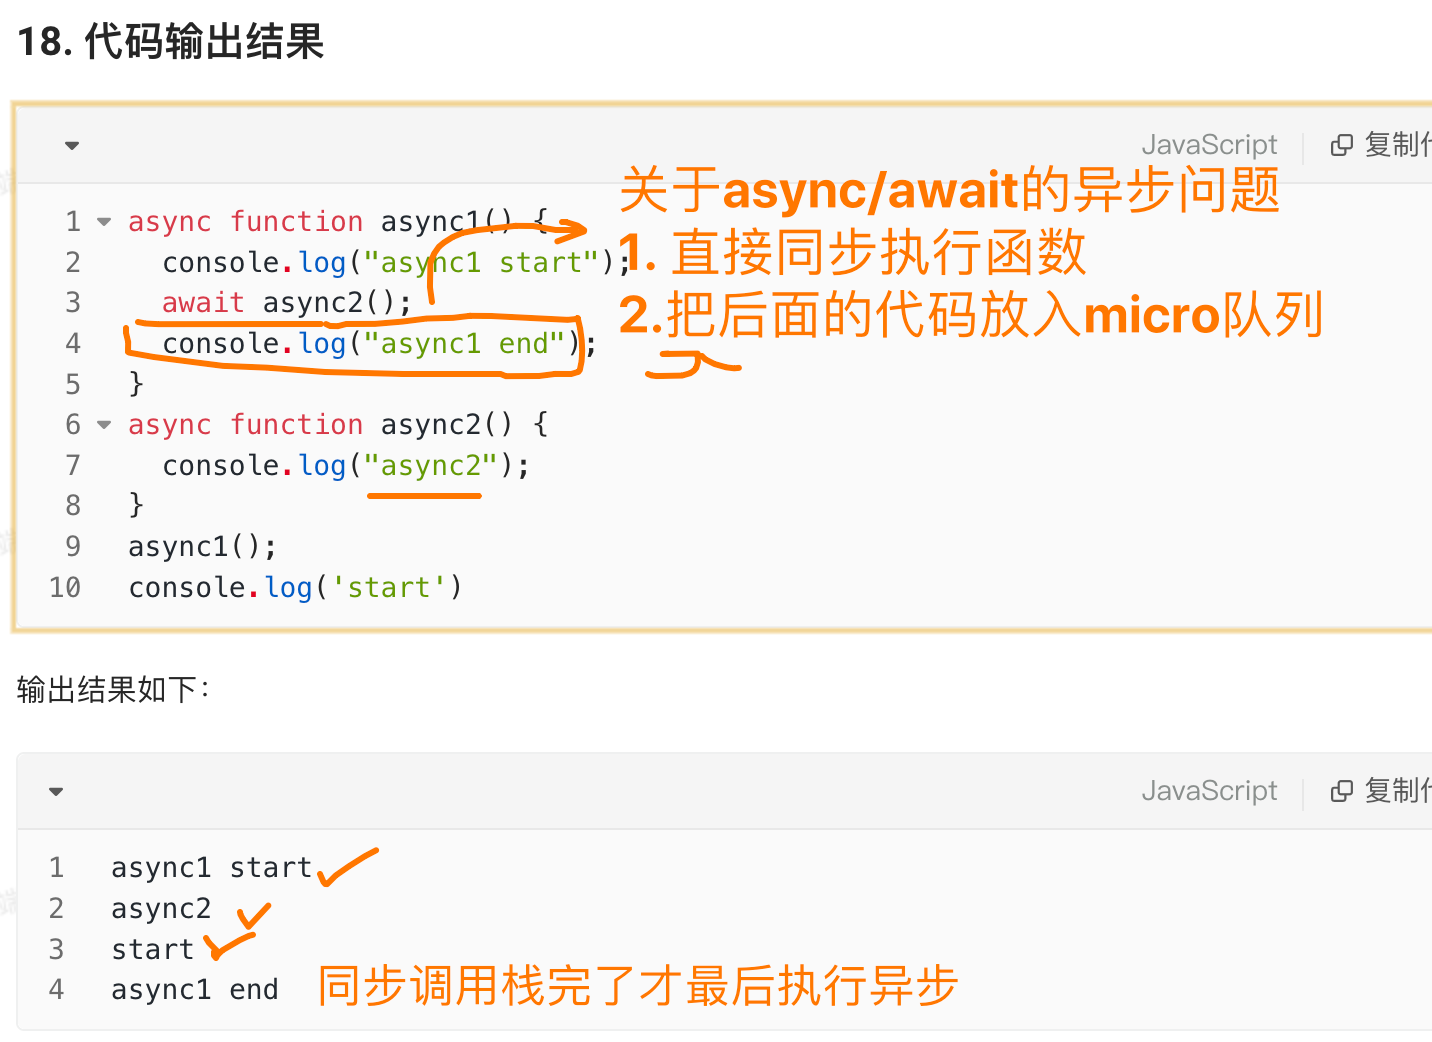Click the "async2" string on line 7
This screenshot has width=1432, height=1042.
tap(430, 466)
